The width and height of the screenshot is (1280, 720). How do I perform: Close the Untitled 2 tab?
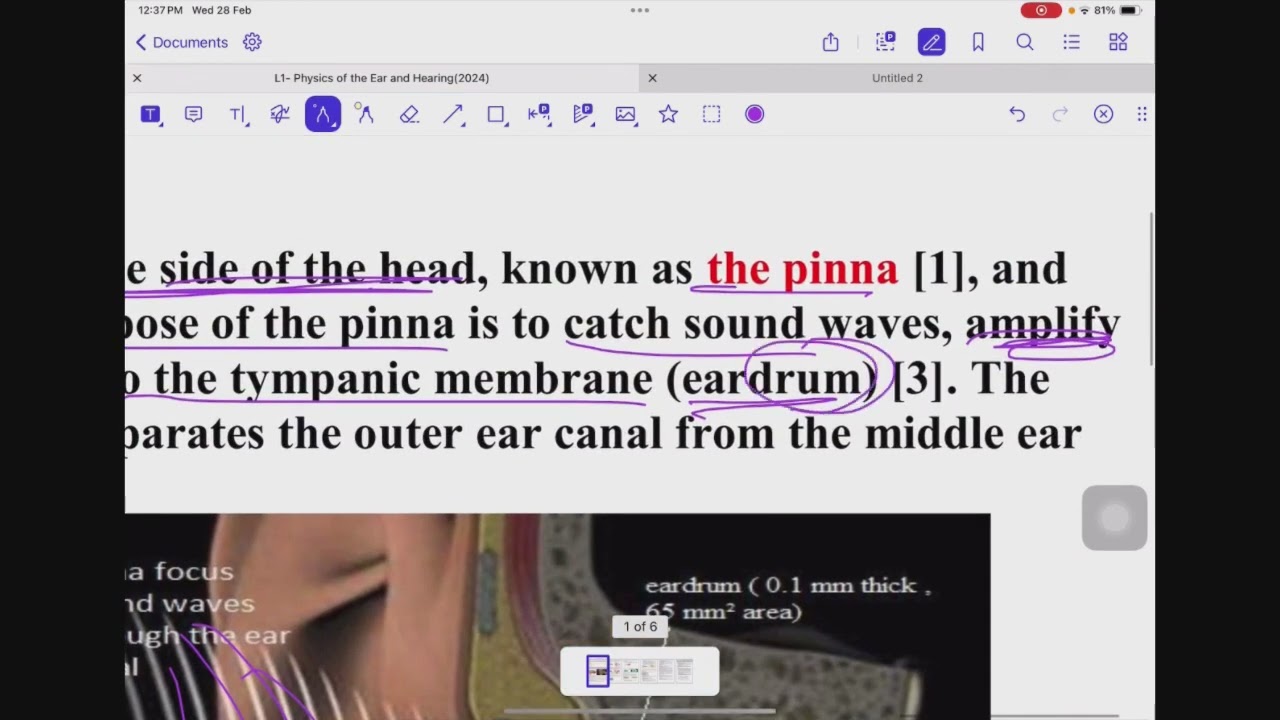[652, 78]
